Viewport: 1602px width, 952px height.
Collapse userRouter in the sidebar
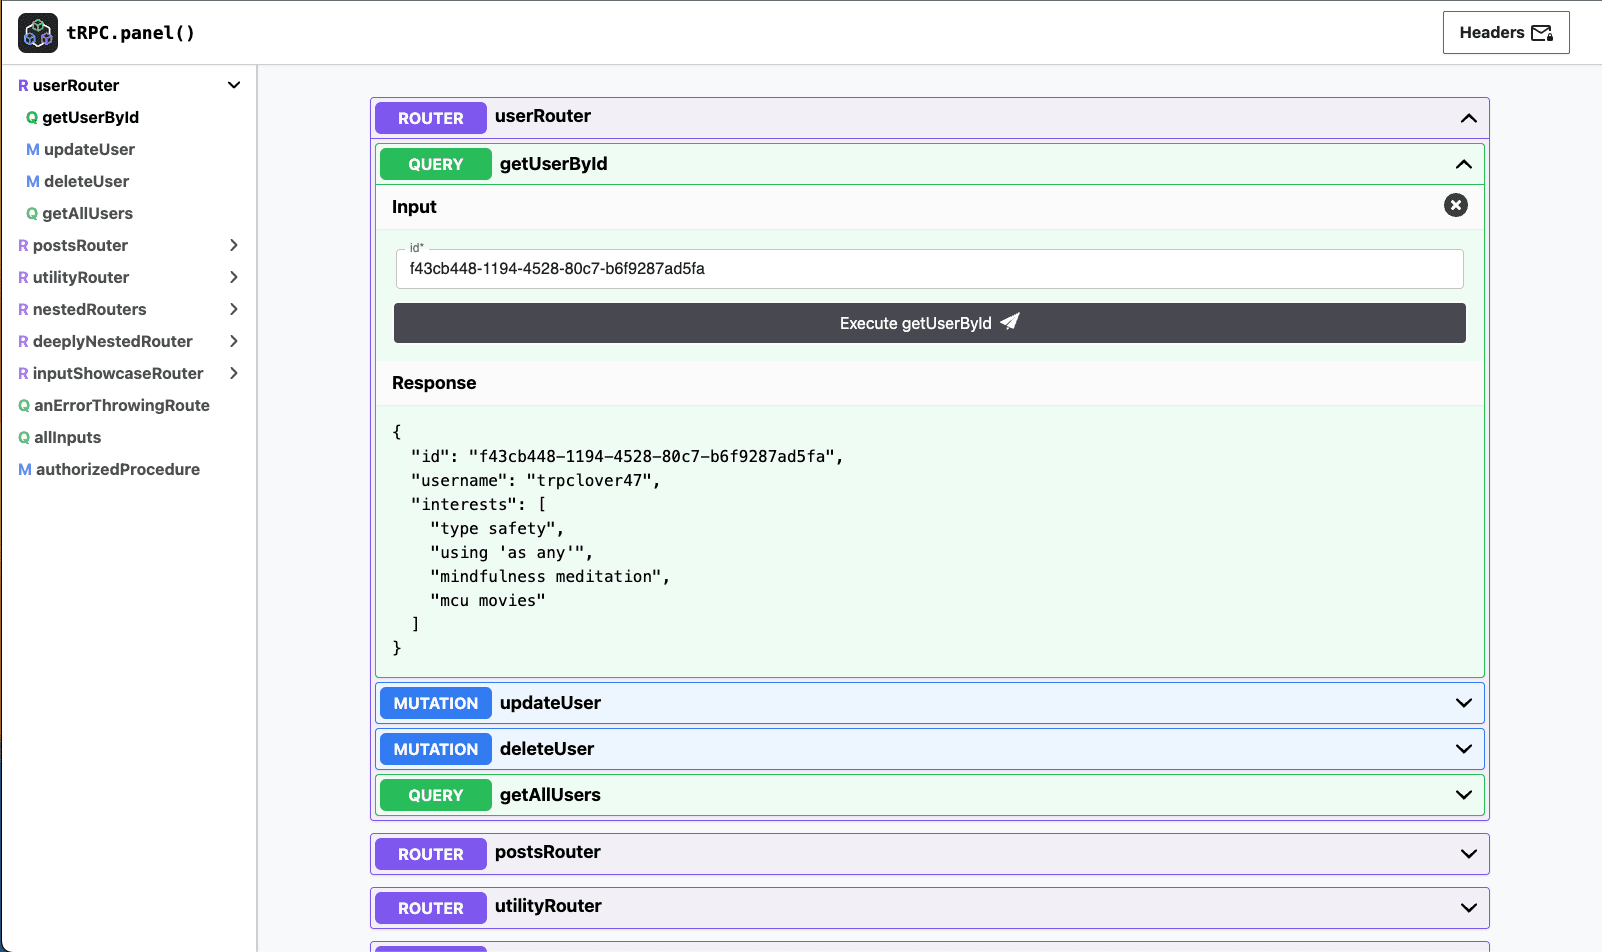point(234,85)
